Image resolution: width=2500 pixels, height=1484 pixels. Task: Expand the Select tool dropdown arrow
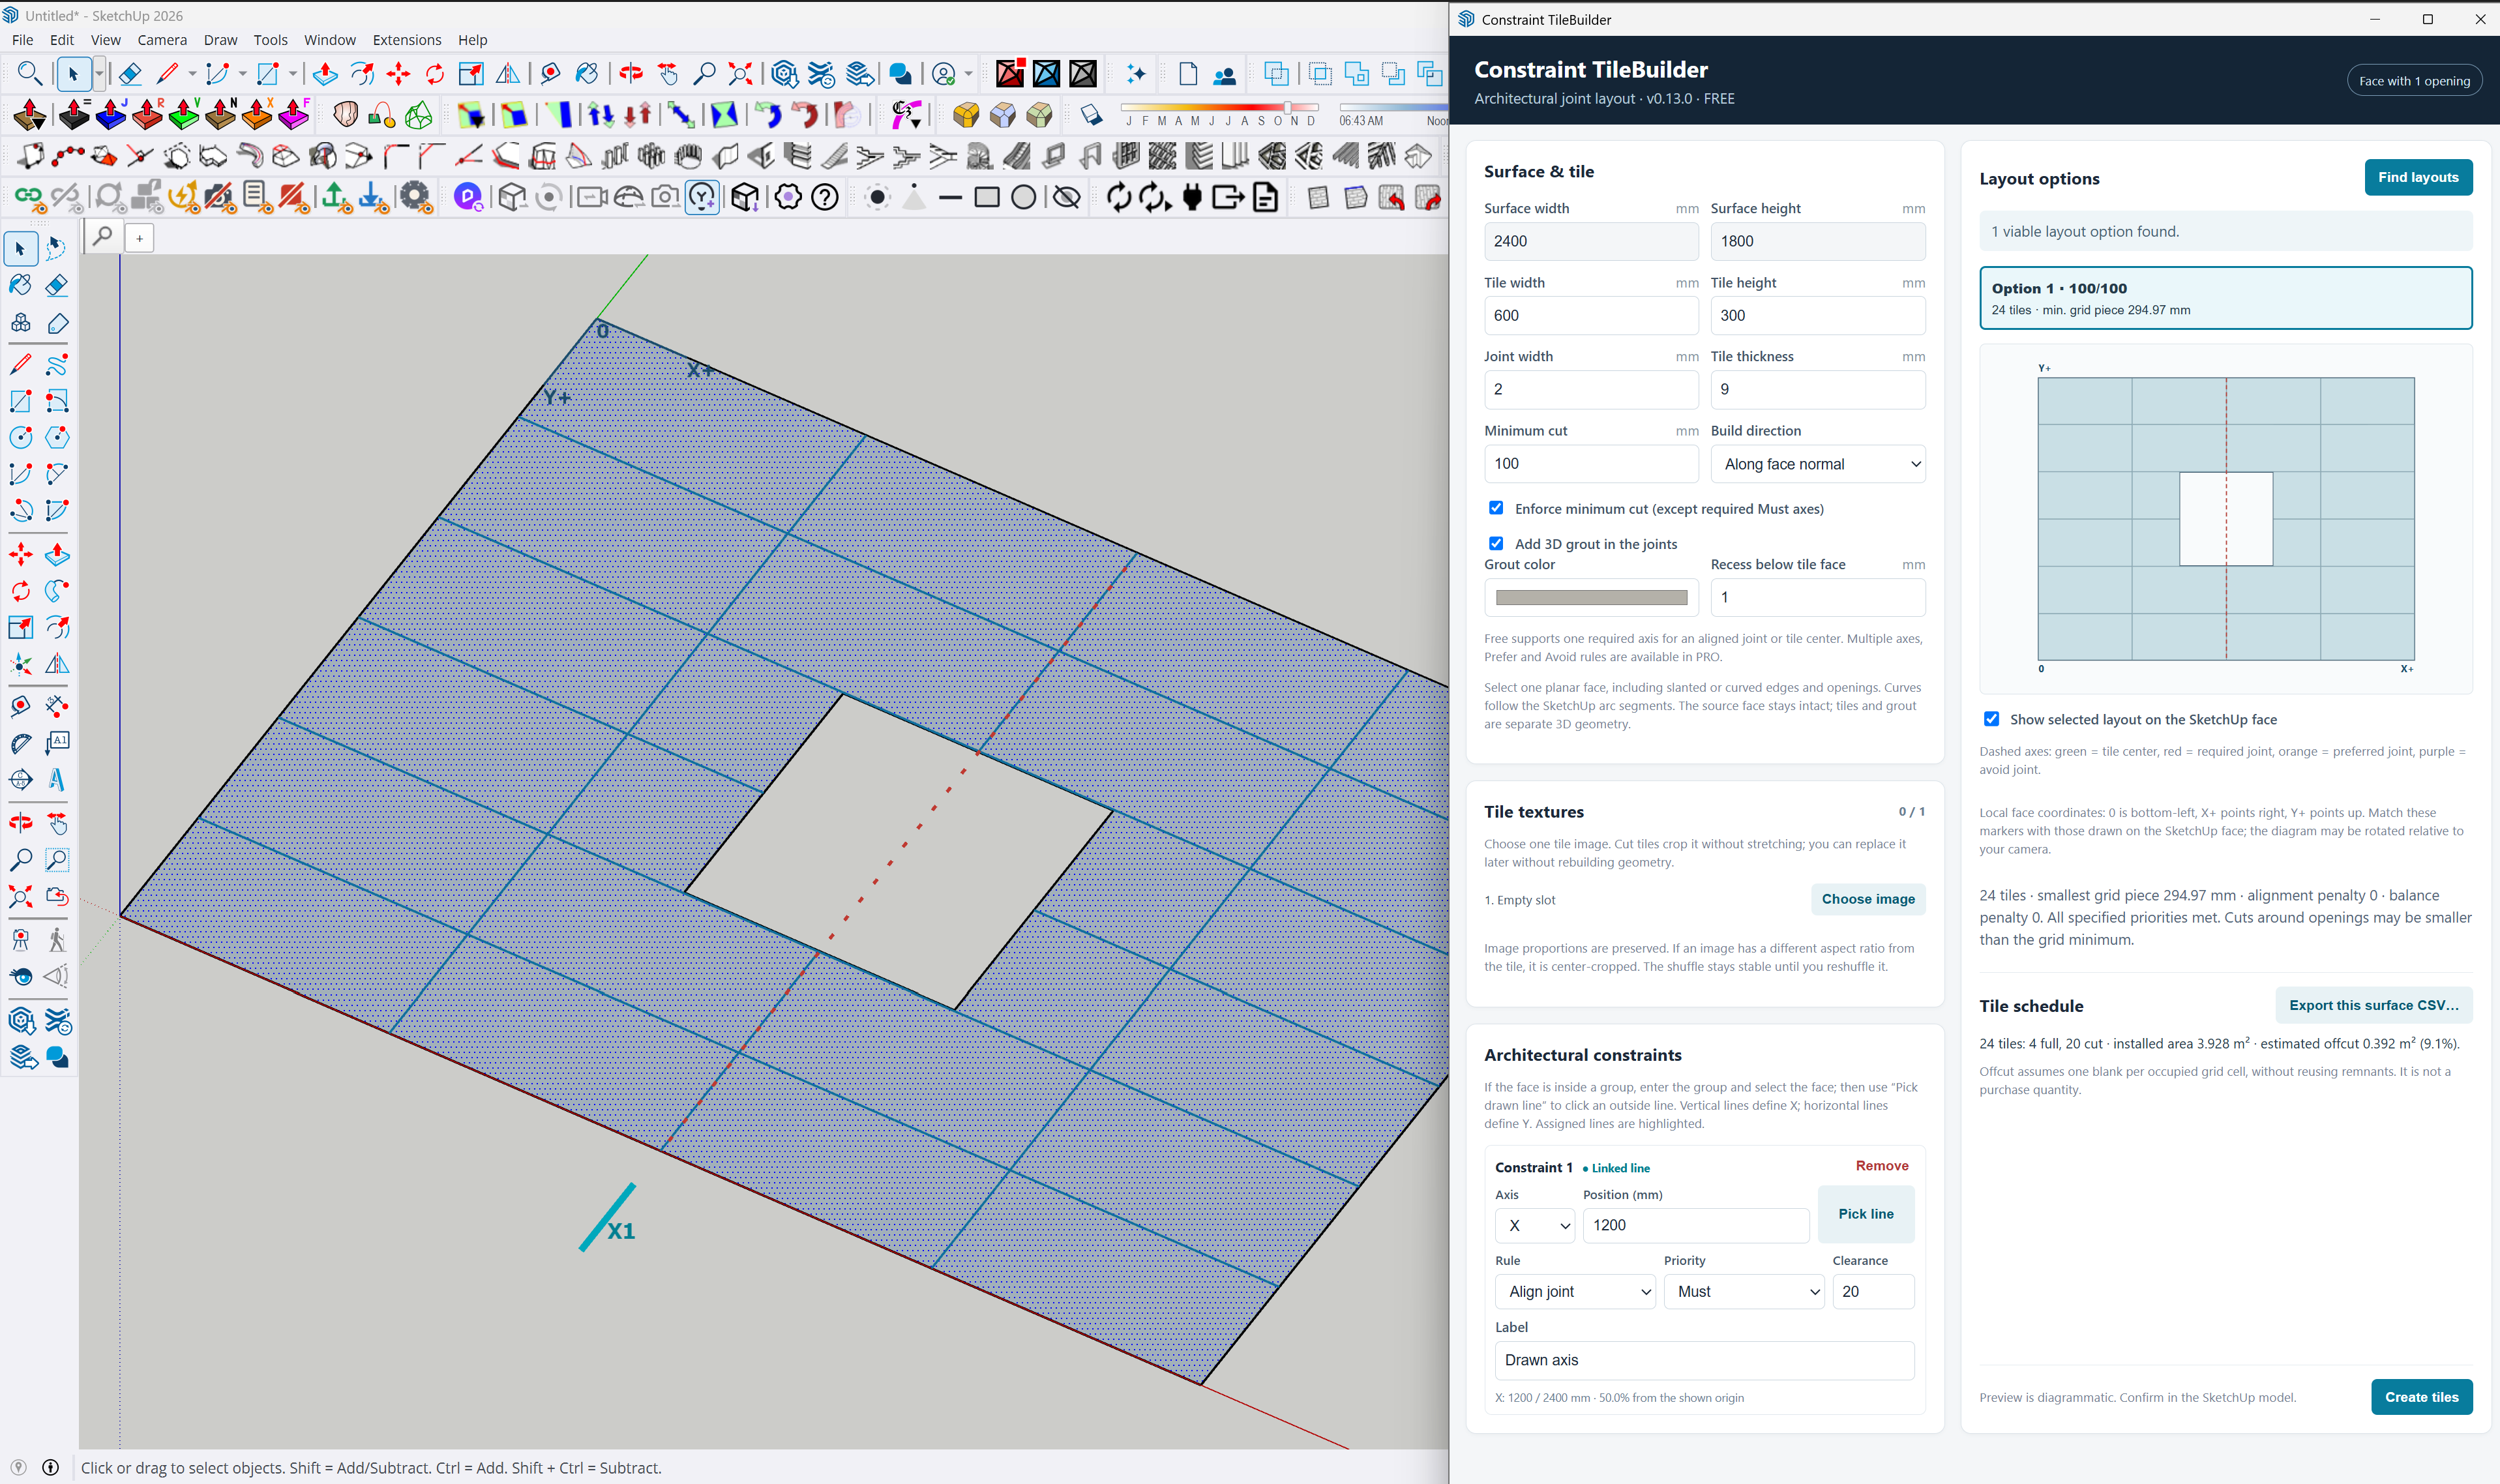(99, 73)
